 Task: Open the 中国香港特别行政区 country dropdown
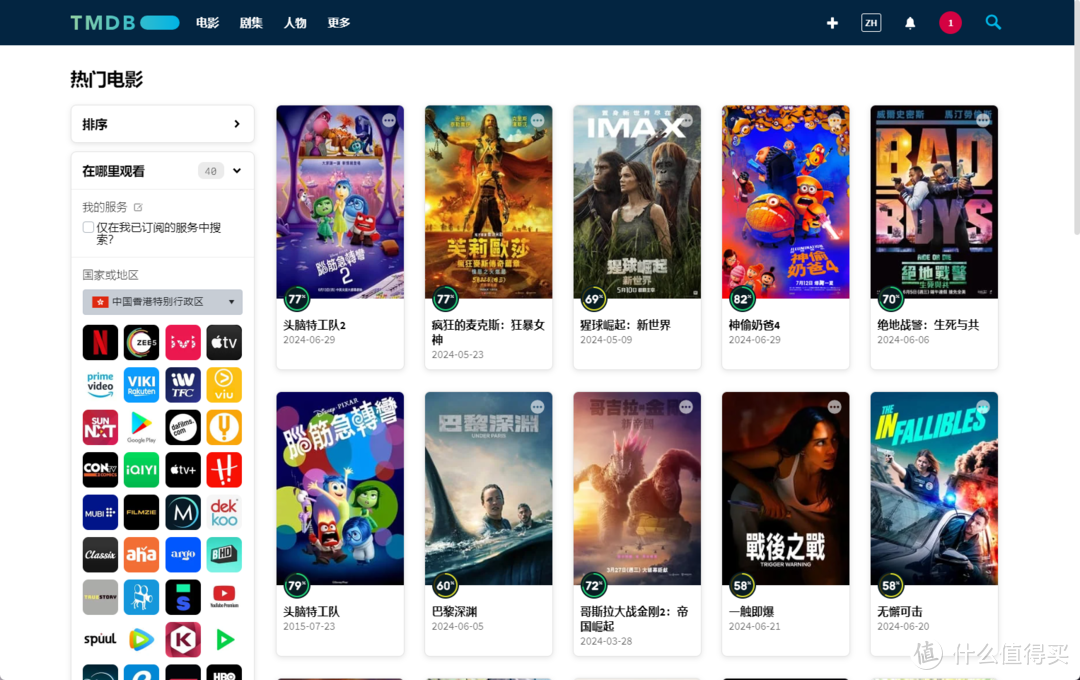tap(163, 302)
